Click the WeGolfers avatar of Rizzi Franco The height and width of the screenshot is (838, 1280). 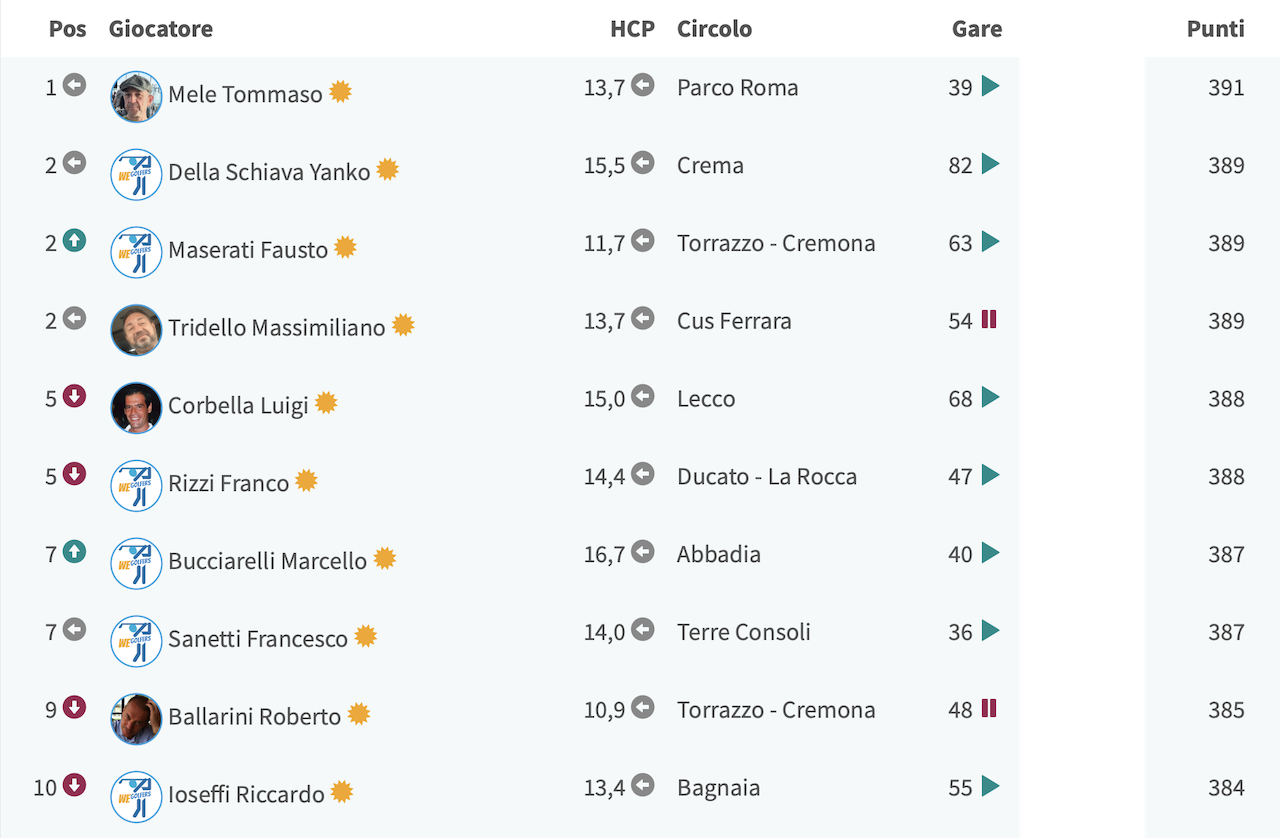pos(136,486)
